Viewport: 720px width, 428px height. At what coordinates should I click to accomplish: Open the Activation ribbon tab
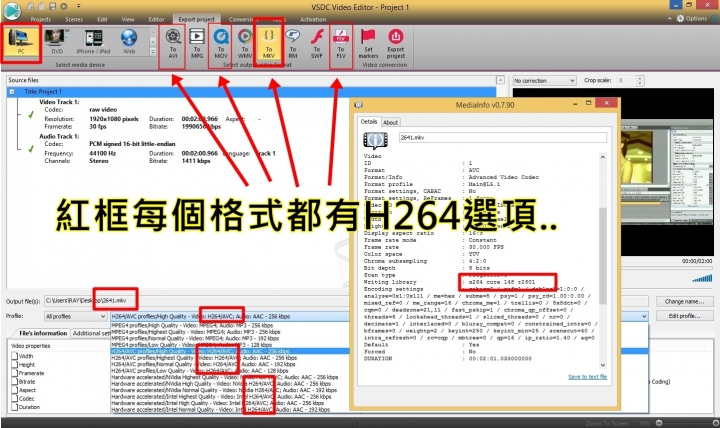pyautogui.click(x=313, y=19)
